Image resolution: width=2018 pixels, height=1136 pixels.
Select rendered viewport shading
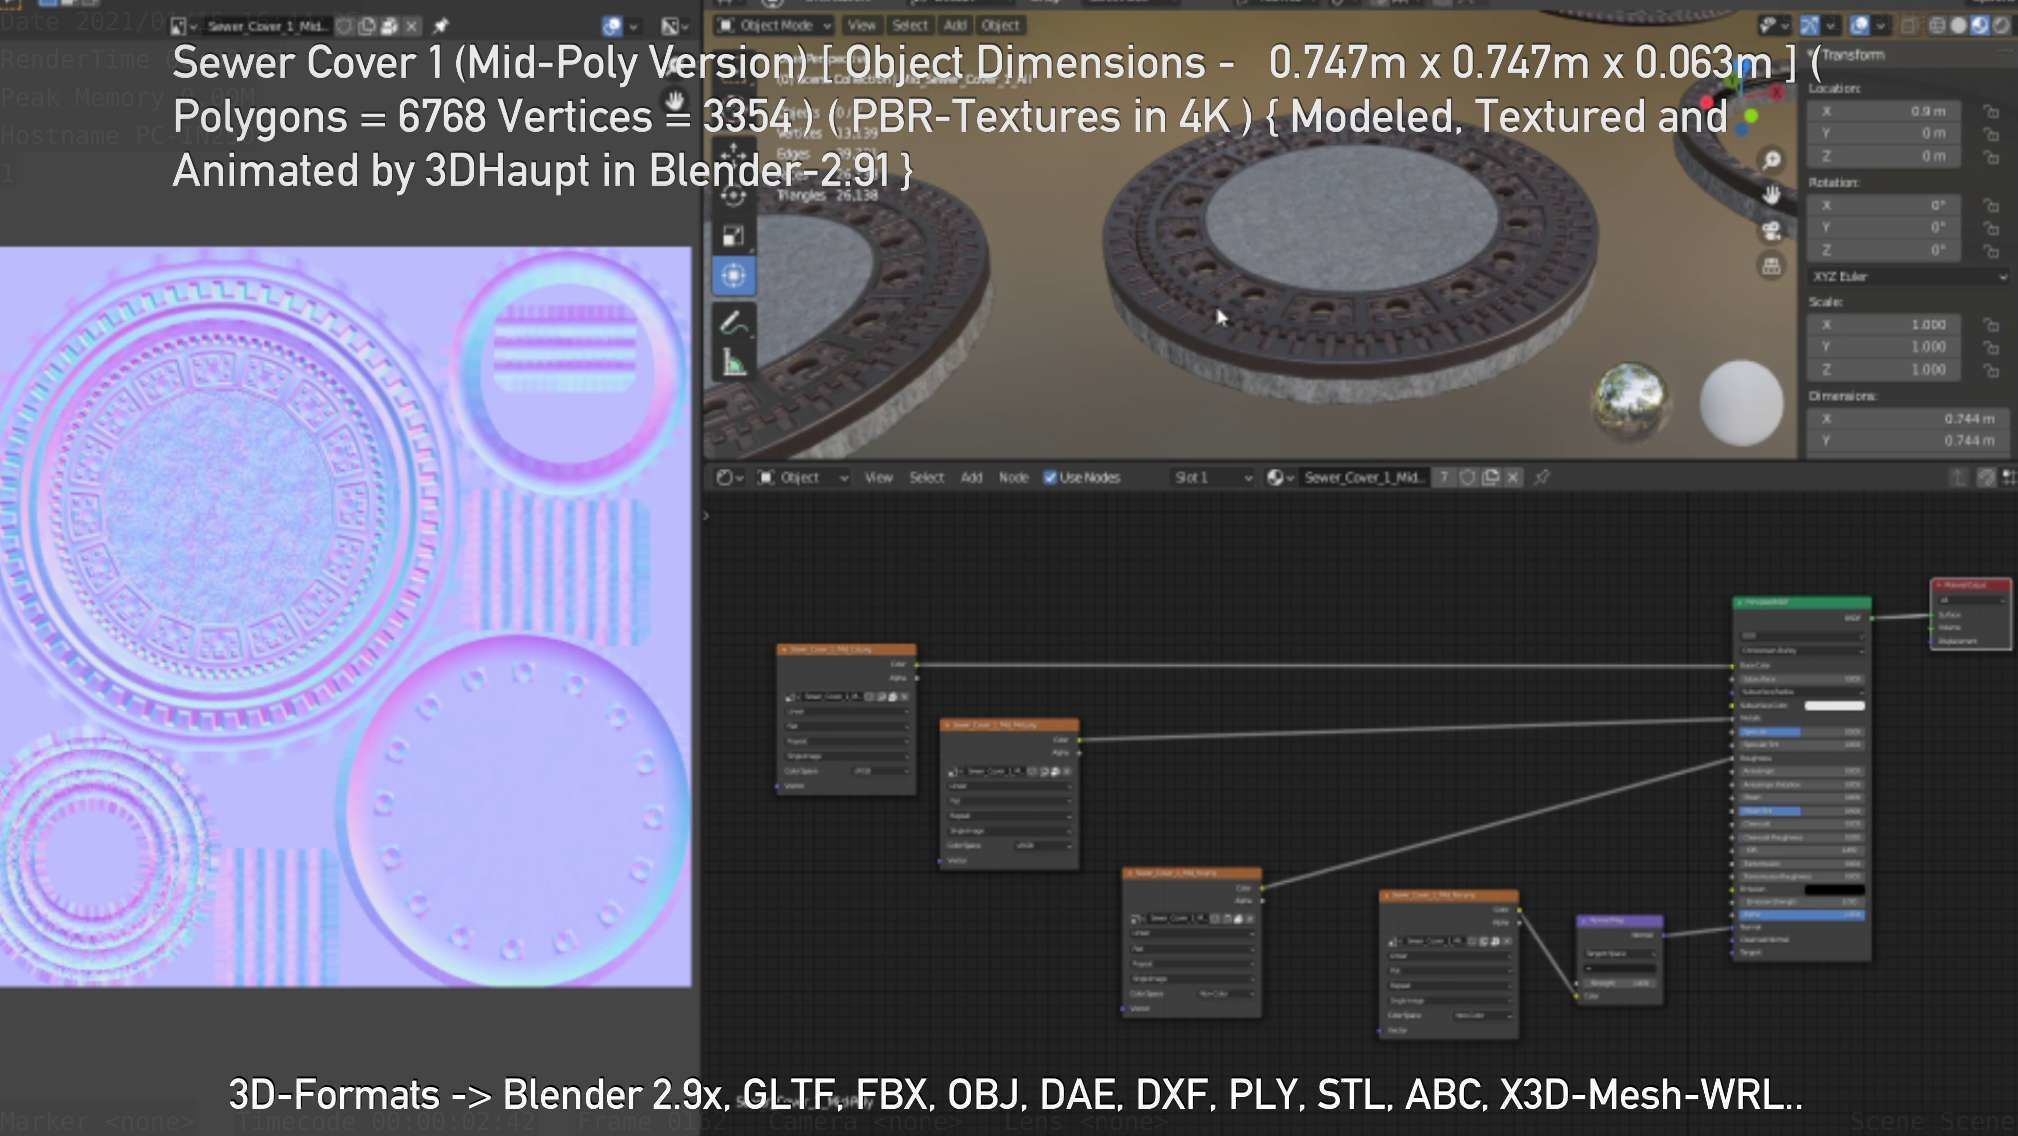point(2001,26)
